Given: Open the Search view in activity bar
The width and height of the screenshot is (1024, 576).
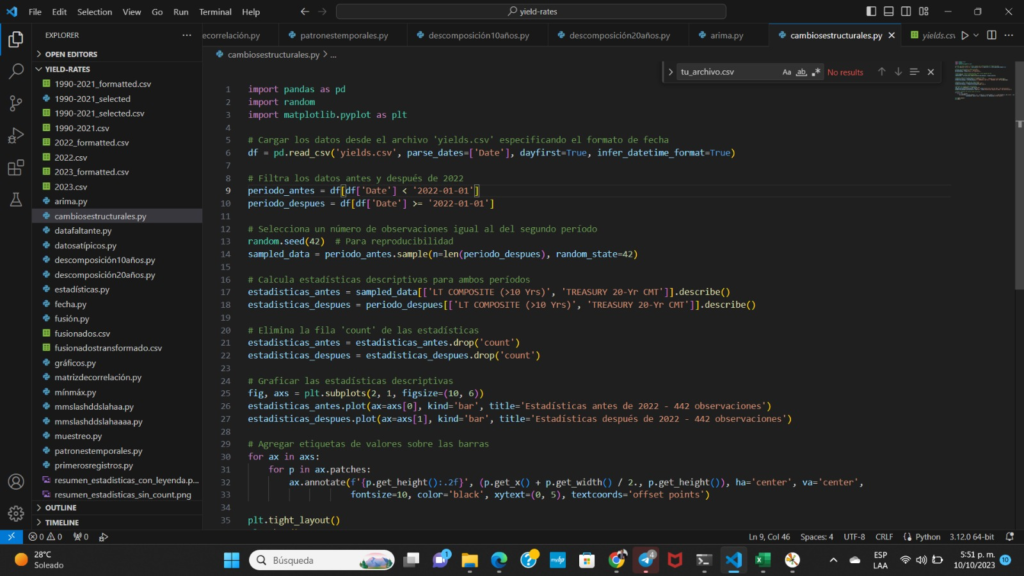Looking at the screenshot, I should click(16, 71).
